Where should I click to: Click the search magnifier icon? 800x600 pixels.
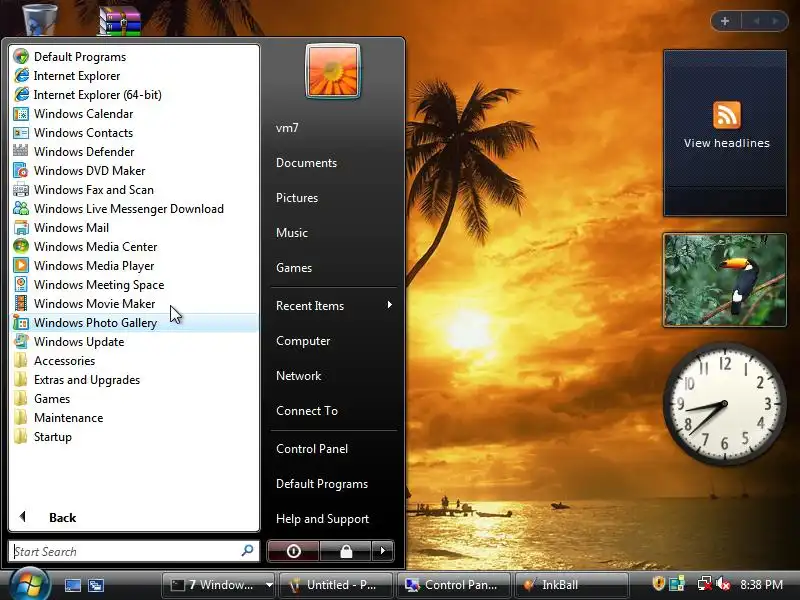[247, 551]
